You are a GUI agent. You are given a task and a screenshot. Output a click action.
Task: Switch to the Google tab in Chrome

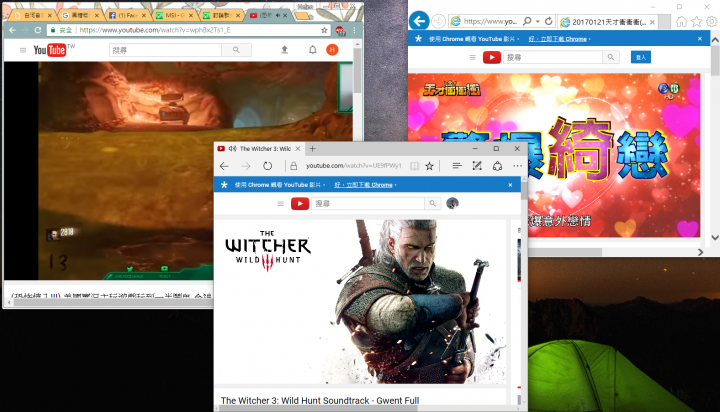click(x=80, y=15)
